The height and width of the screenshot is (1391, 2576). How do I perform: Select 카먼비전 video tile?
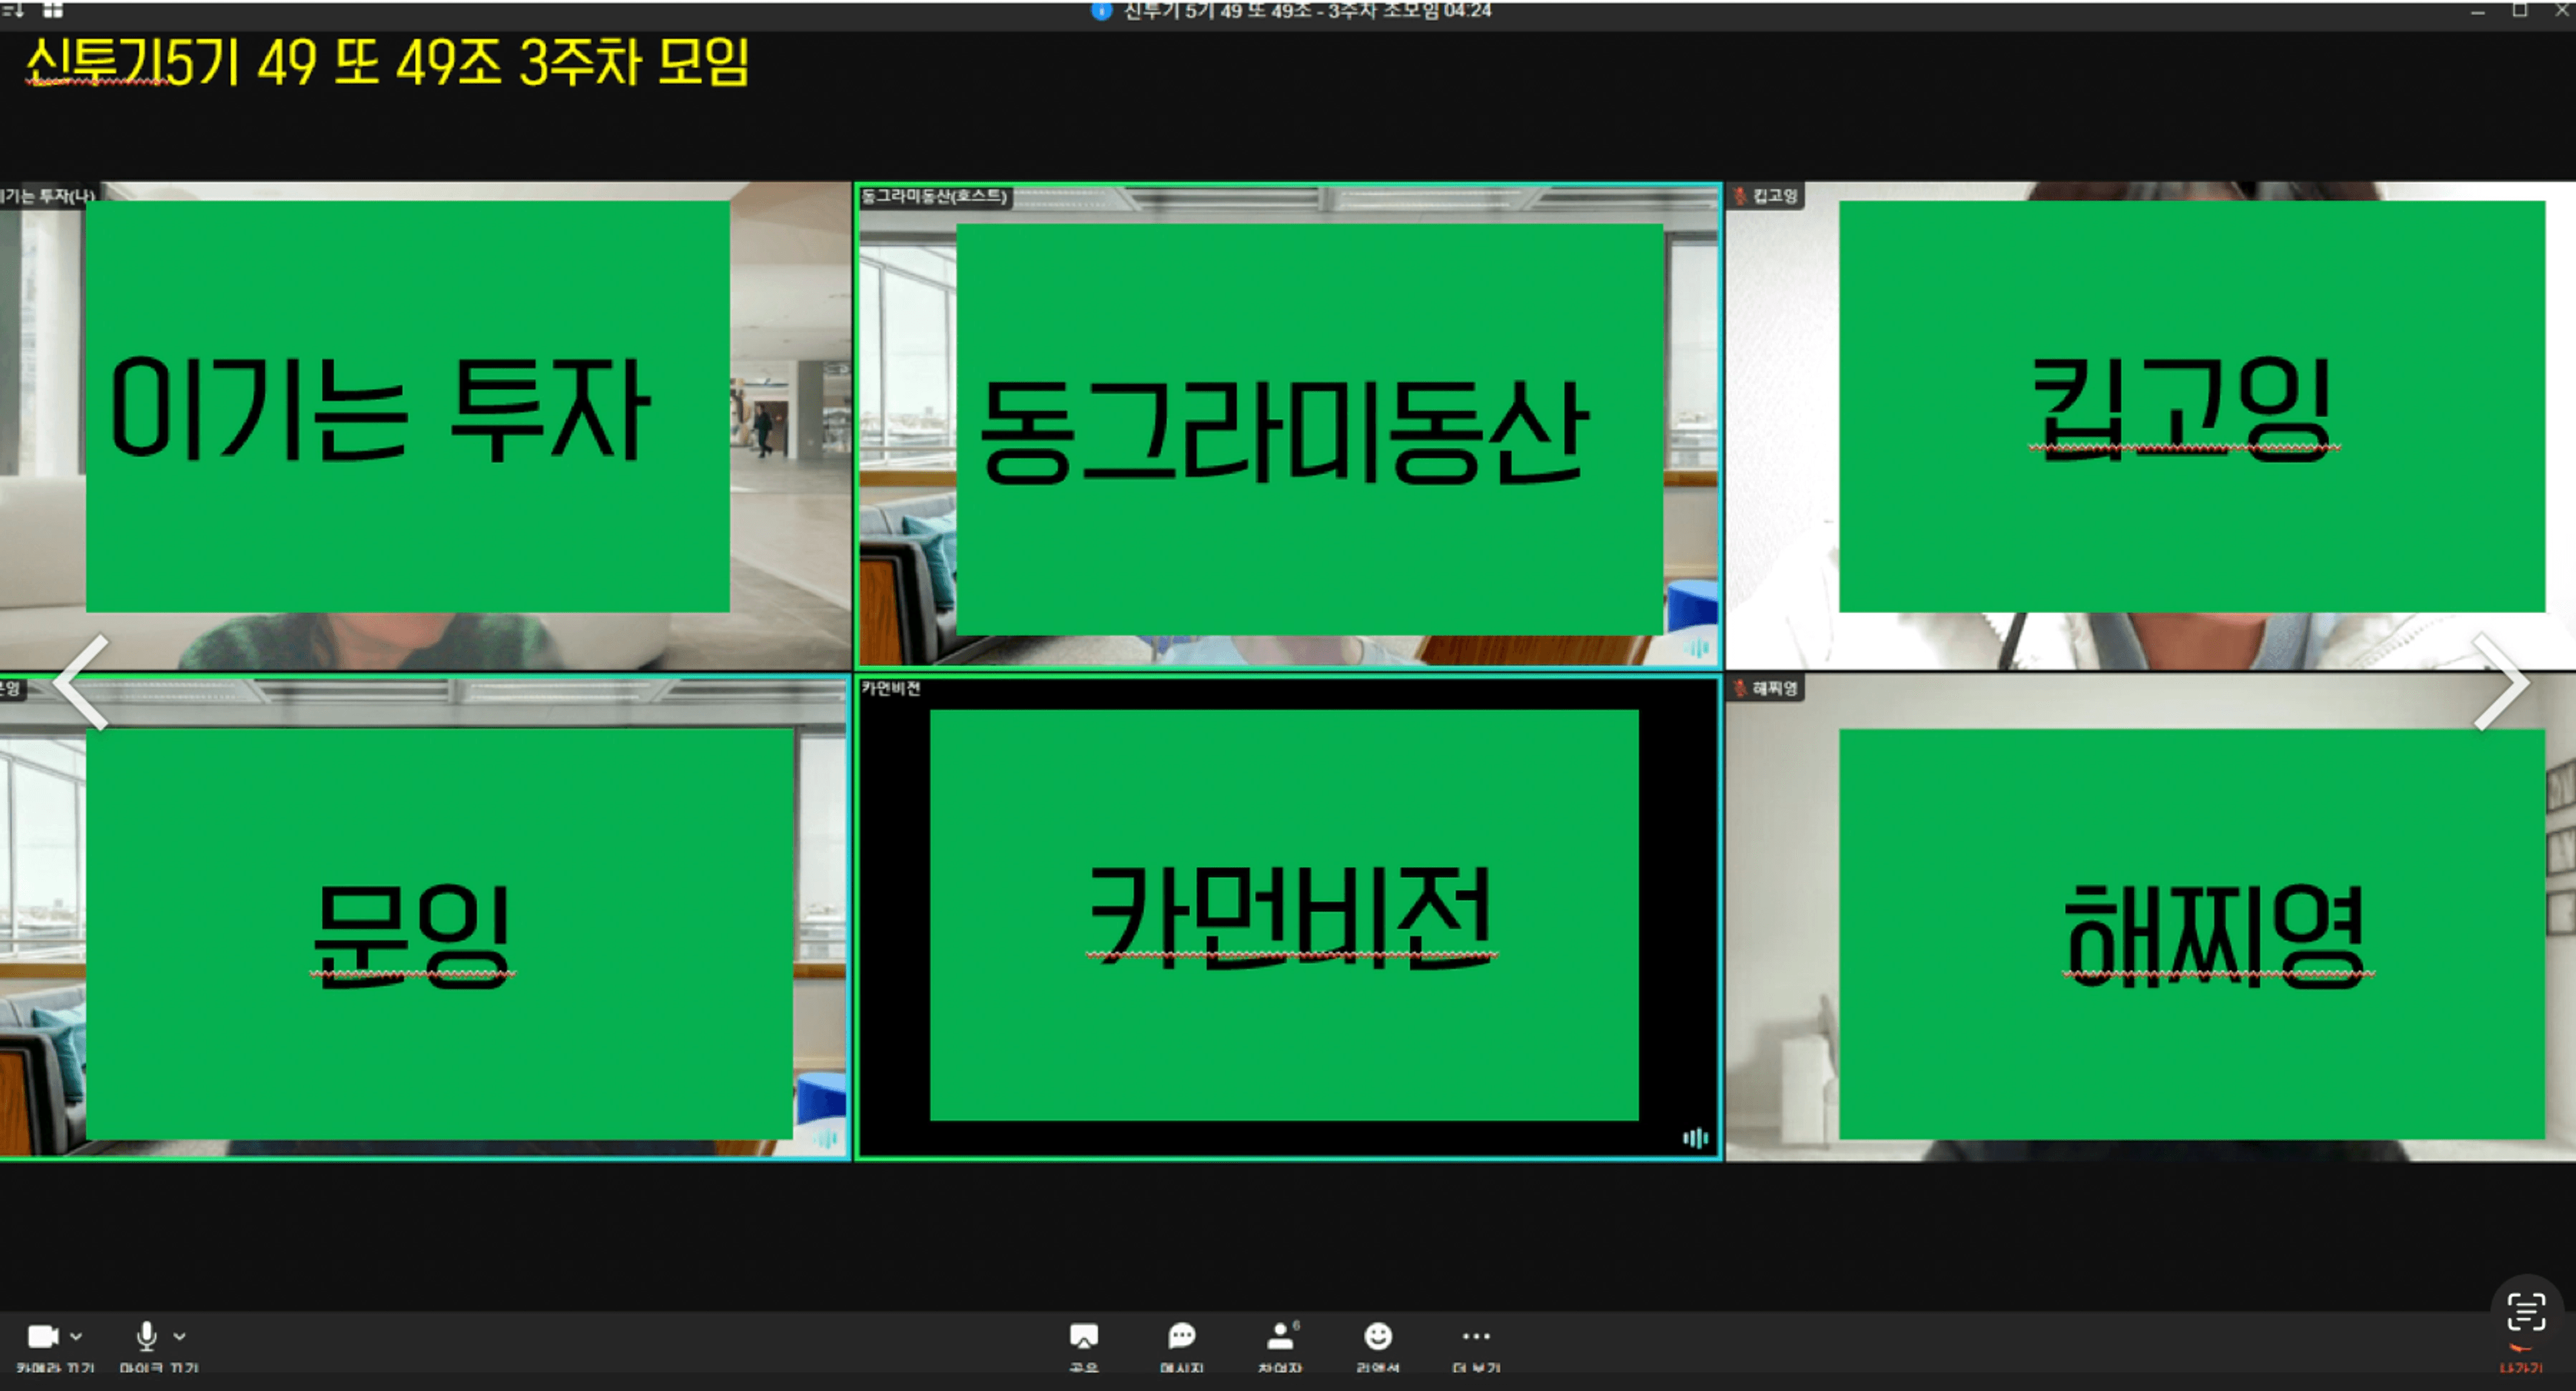click(x=1287, y=917)
